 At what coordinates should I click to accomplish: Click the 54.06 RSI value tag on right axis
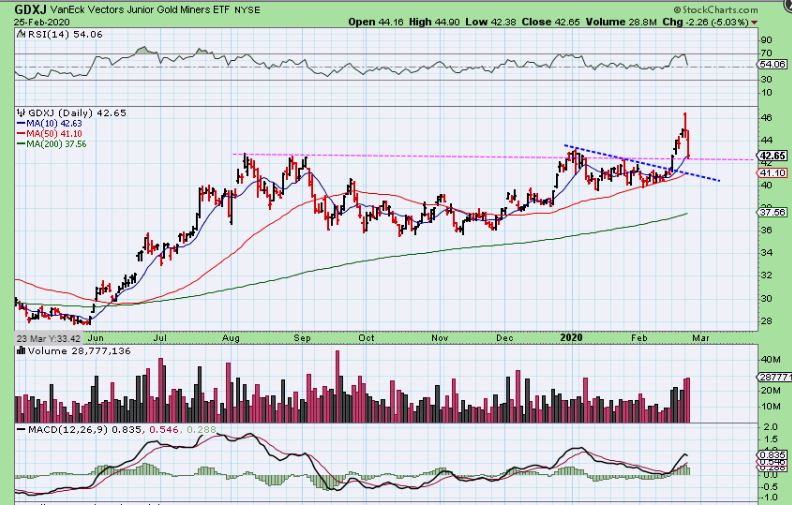pos(772,64)
